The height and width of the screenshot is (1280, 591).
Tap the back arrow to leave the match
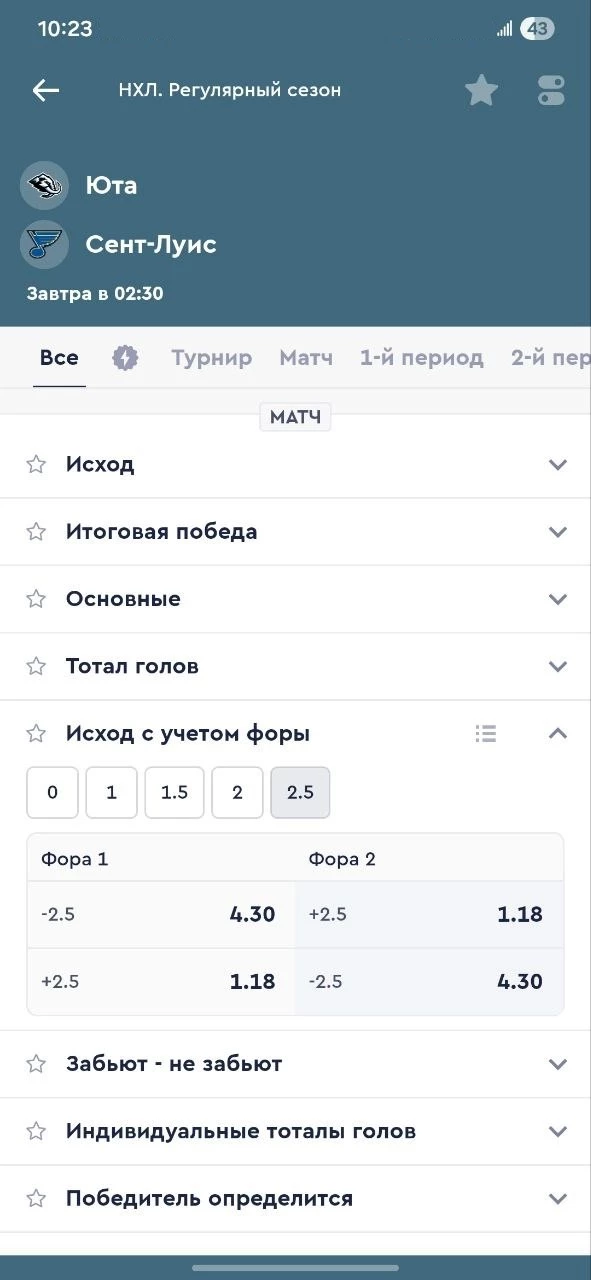point(45,90)
